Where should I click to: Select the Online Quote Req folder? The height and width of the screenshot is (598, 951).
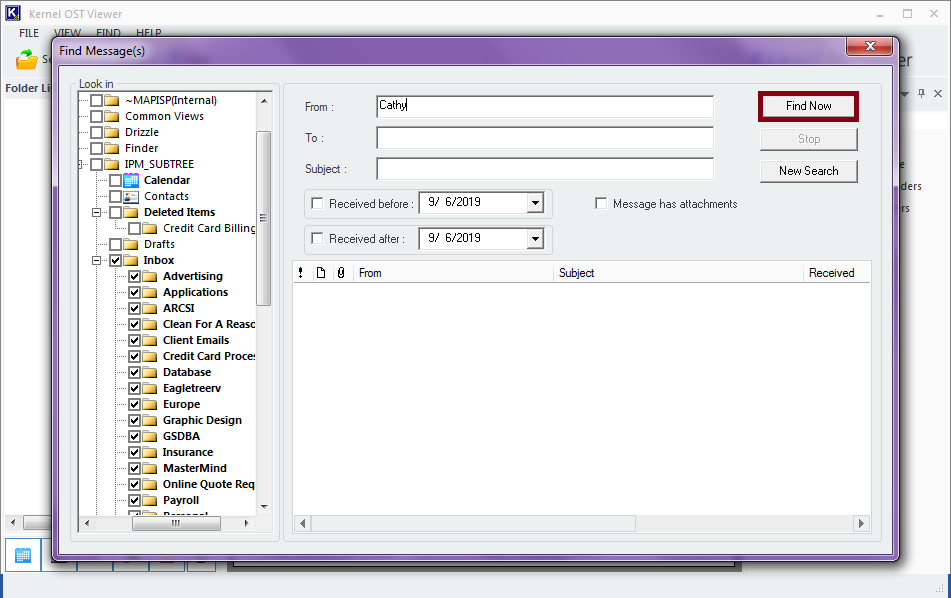(x=209, y=484)
